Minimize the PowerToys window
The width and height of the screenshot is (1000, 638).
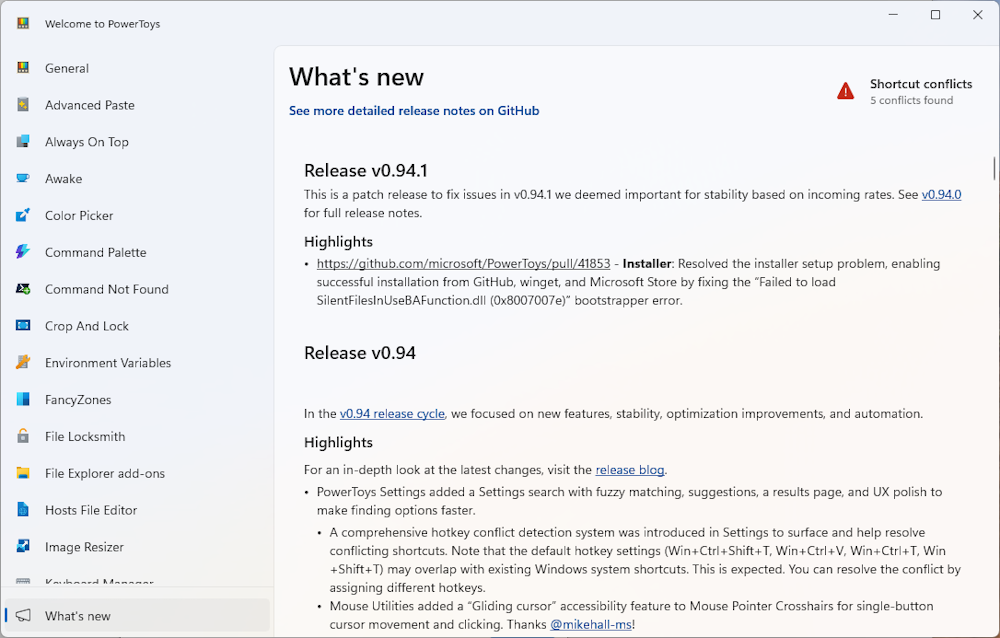click(x=893, y=15)
